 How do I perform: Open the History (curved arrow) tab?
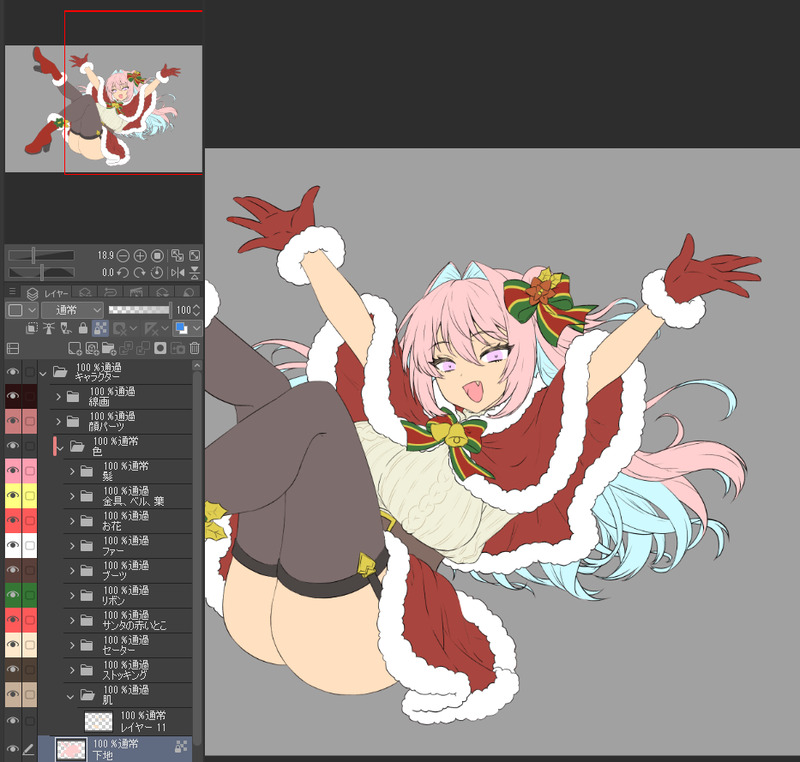(x=110, y=292)
